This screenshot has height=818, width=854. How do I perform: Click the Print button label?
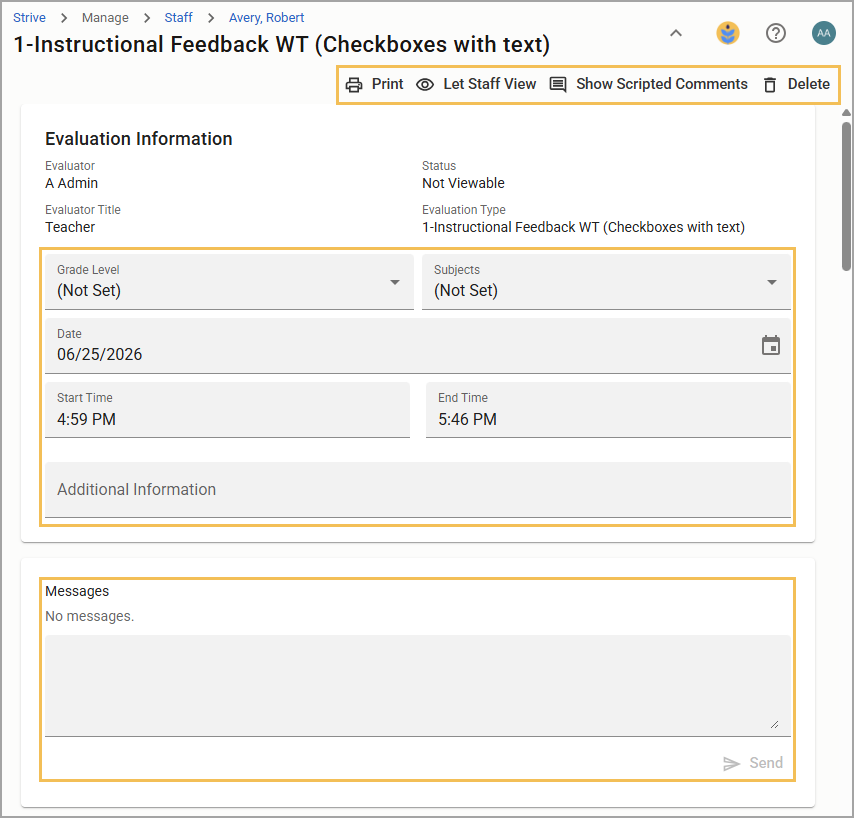(387, 84)
